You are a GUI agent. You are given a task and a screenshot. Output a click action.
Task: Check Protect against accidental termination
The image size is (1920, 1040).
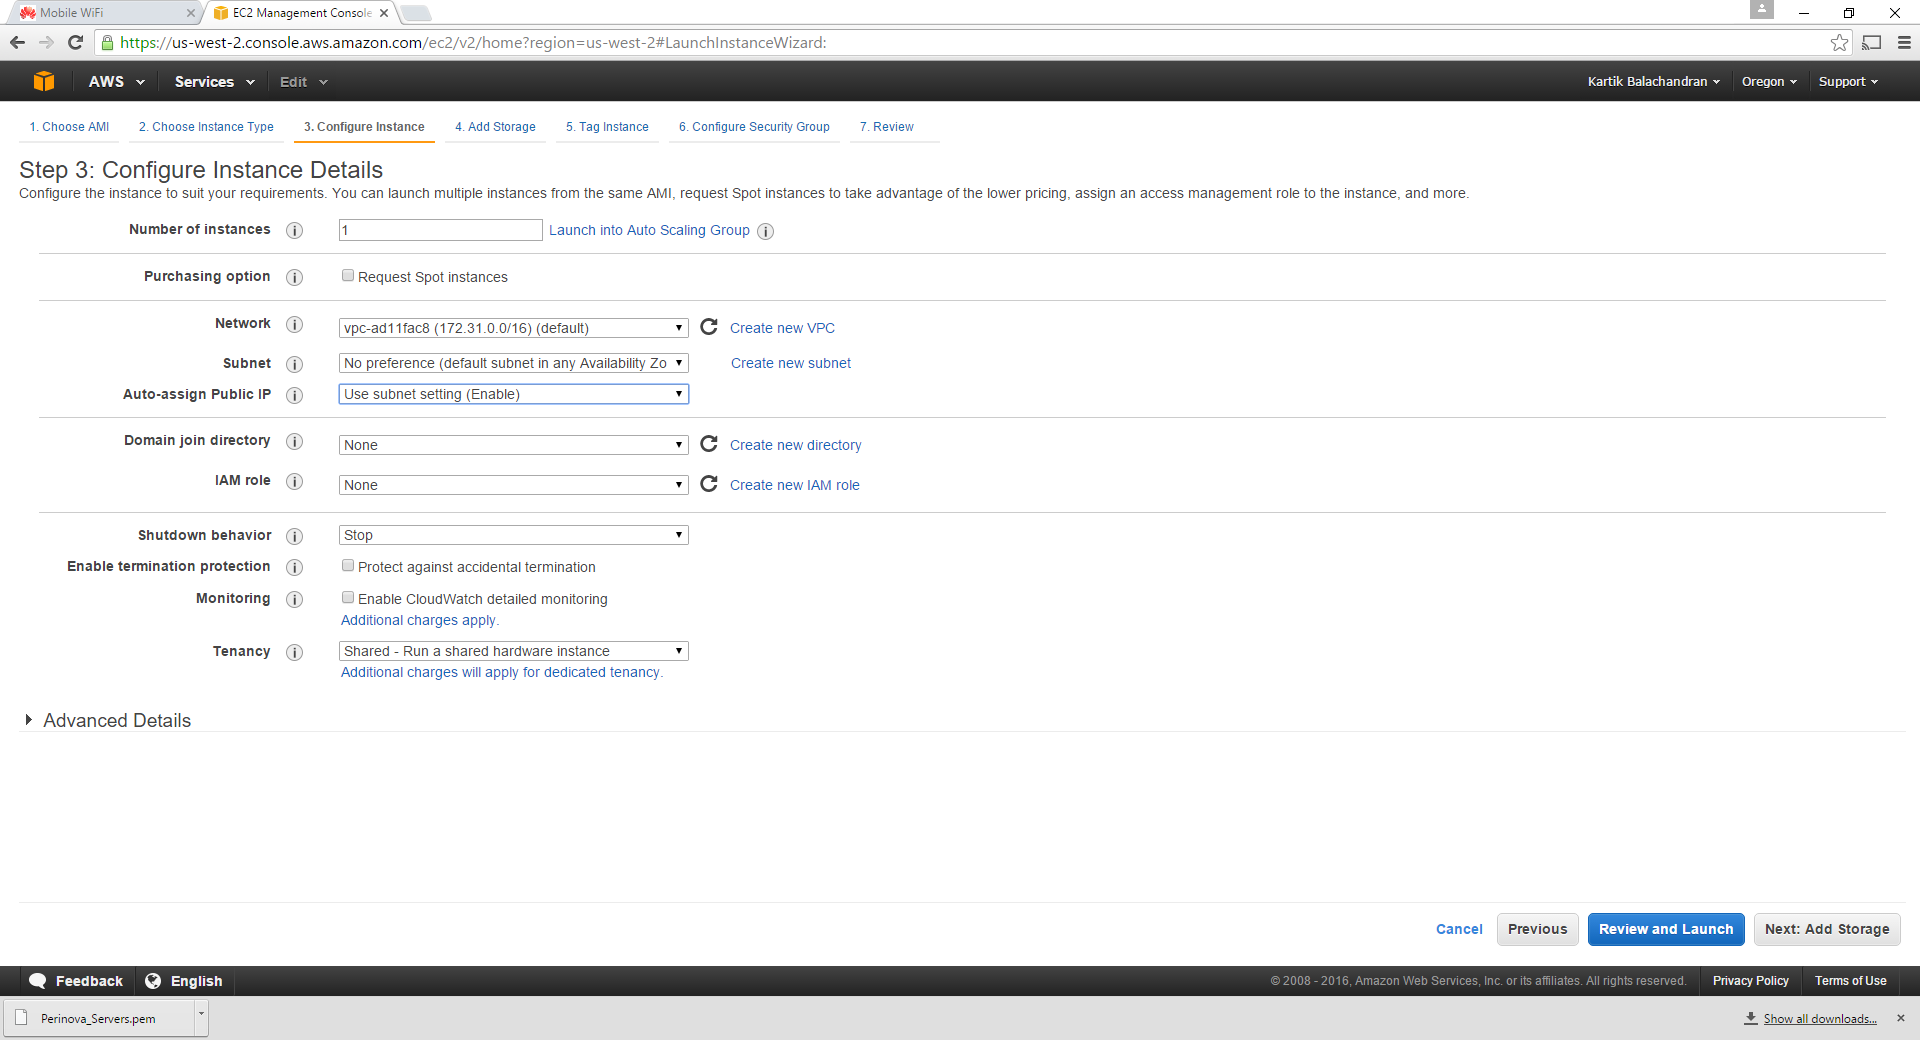click(x=348, y=565)
